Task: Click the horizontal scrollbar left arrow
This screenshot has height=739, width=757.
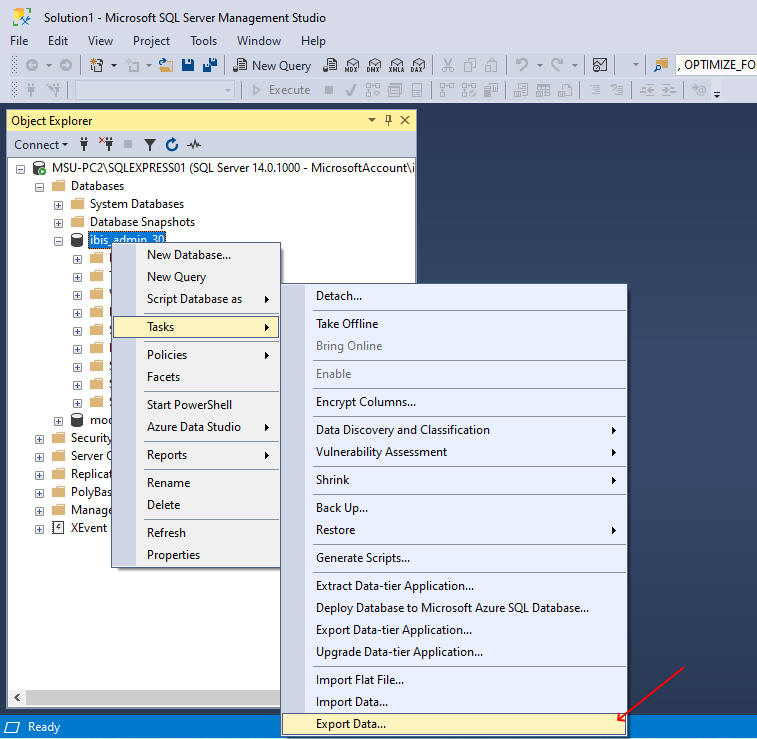Action: [17, 697]
